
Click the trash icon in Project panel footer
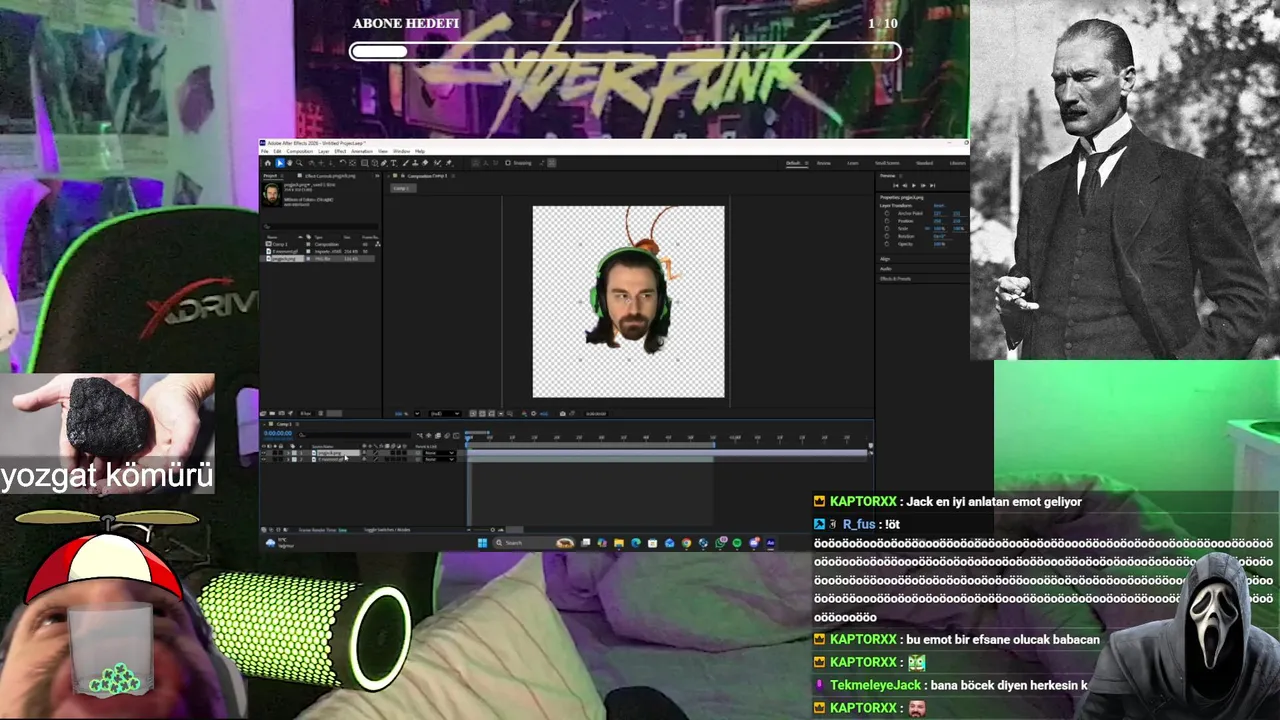pyautogui.click(x=320, y=413)
